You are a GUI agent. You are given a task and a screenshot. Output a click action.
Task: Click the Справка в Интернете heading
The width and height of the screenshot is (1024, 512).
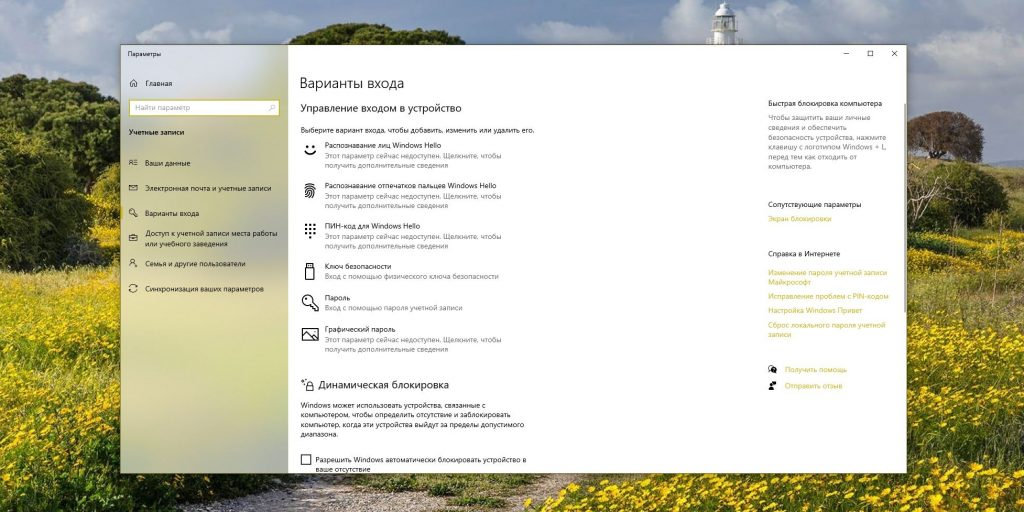804,253
